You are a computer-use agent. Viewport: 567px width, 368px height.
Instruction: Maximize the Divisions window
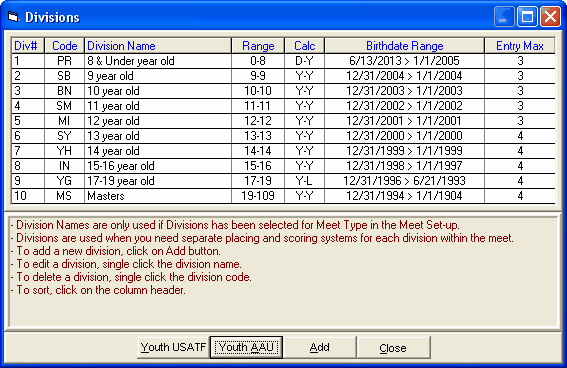(x=527, y=17)
